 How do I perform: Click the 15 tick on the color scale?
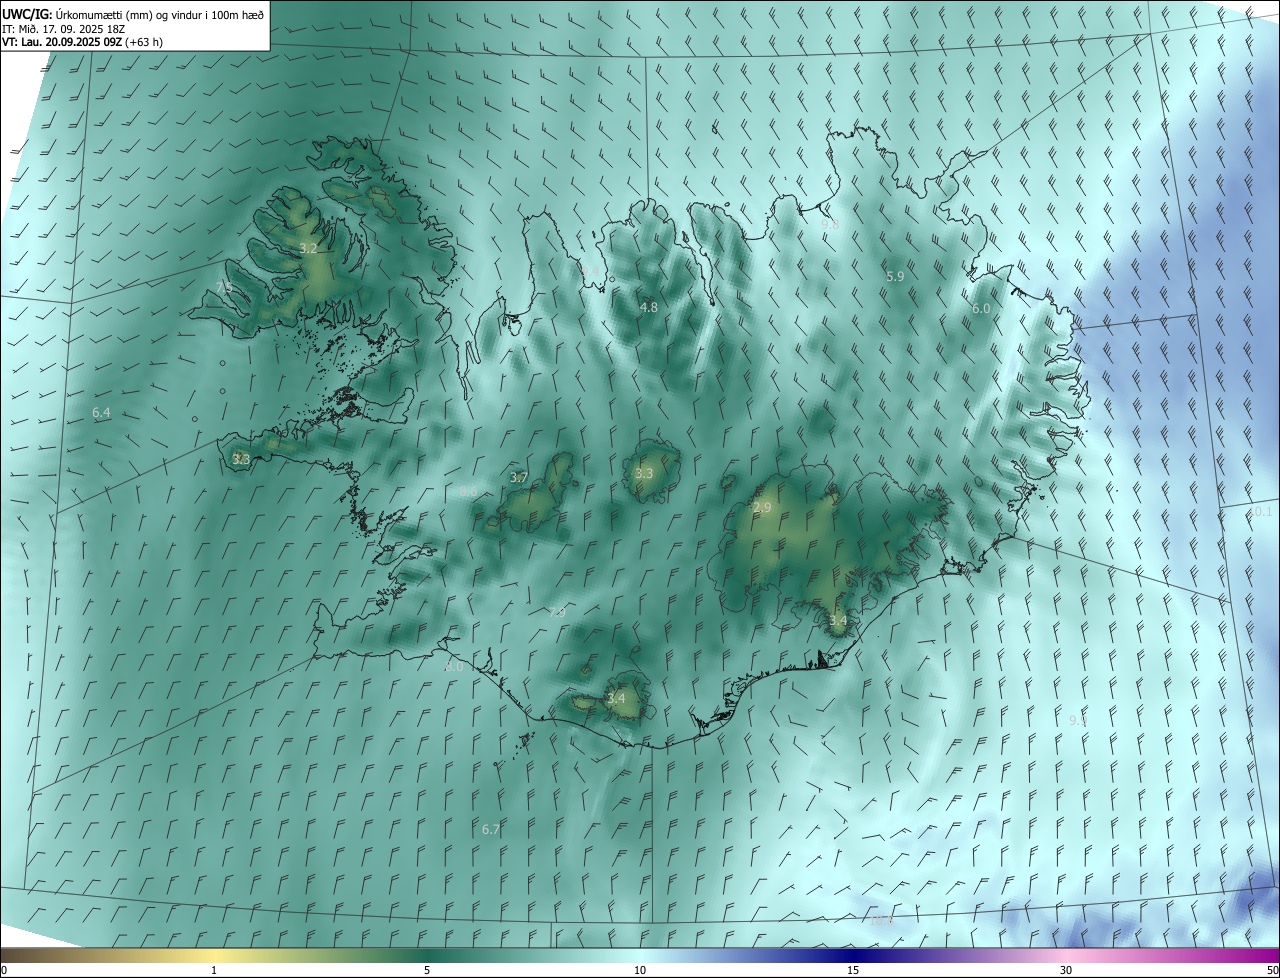(853, 970)
